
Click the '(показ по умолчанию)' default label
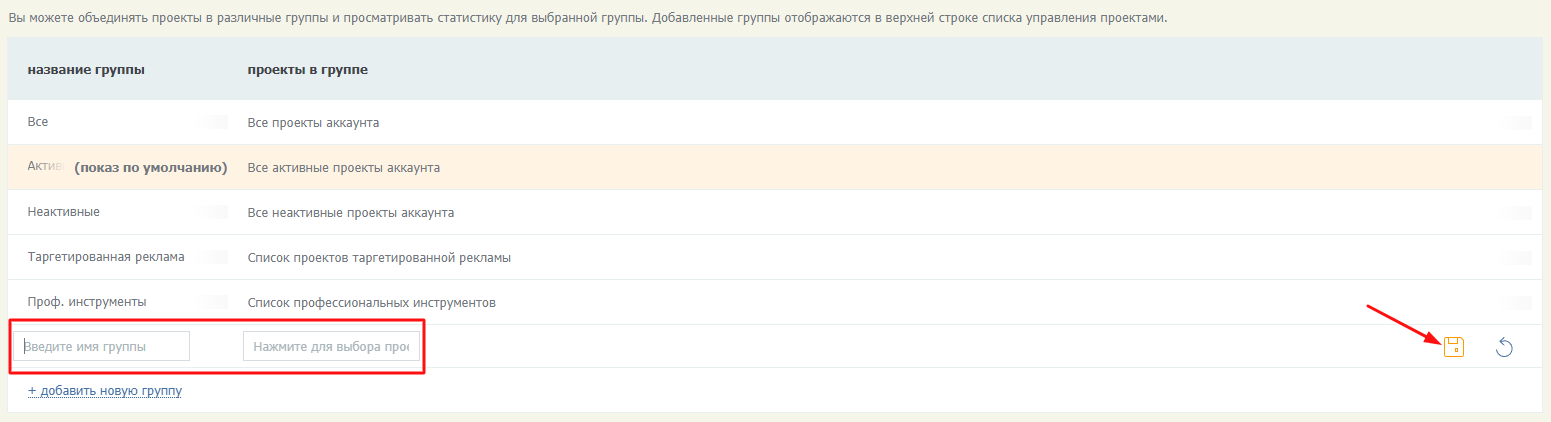(151, 167)
